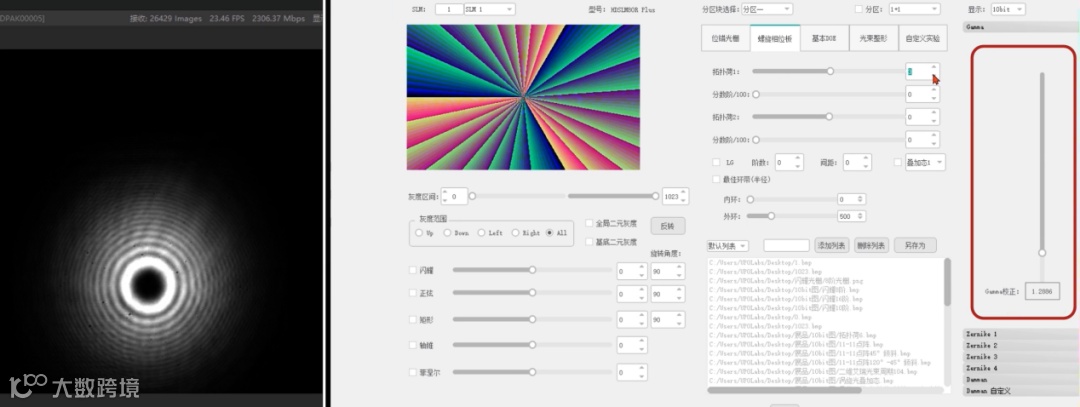Click the 外环 slider handle

[x=771, y=216]
